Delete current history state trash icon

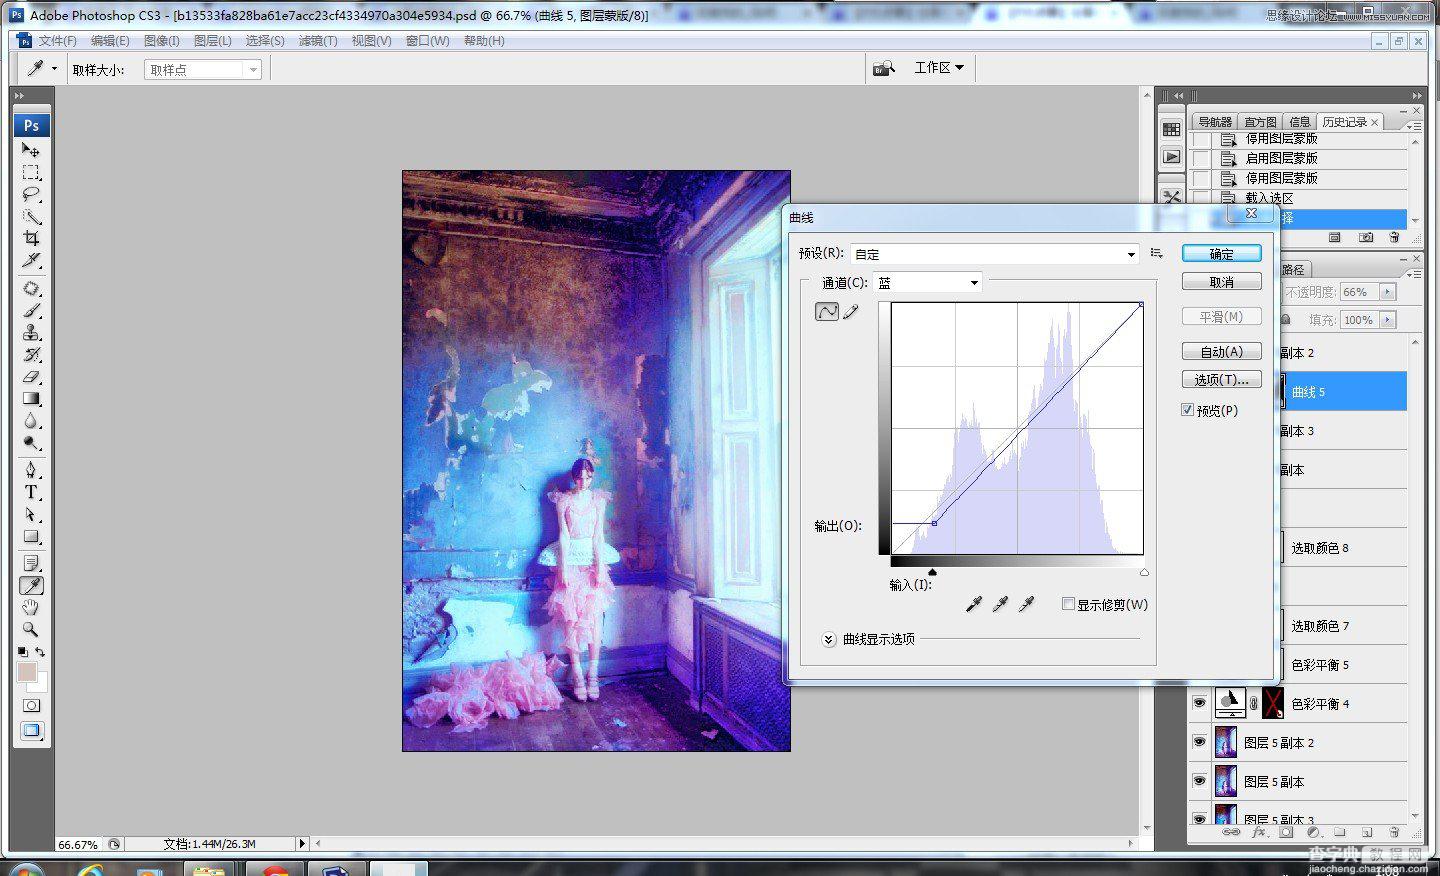point(1394,238)
